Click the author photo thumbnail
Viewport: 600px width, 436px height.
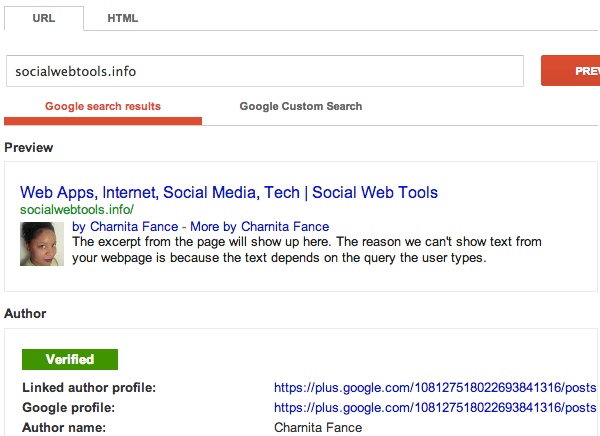pyautogui.click(x=42, y=243)
